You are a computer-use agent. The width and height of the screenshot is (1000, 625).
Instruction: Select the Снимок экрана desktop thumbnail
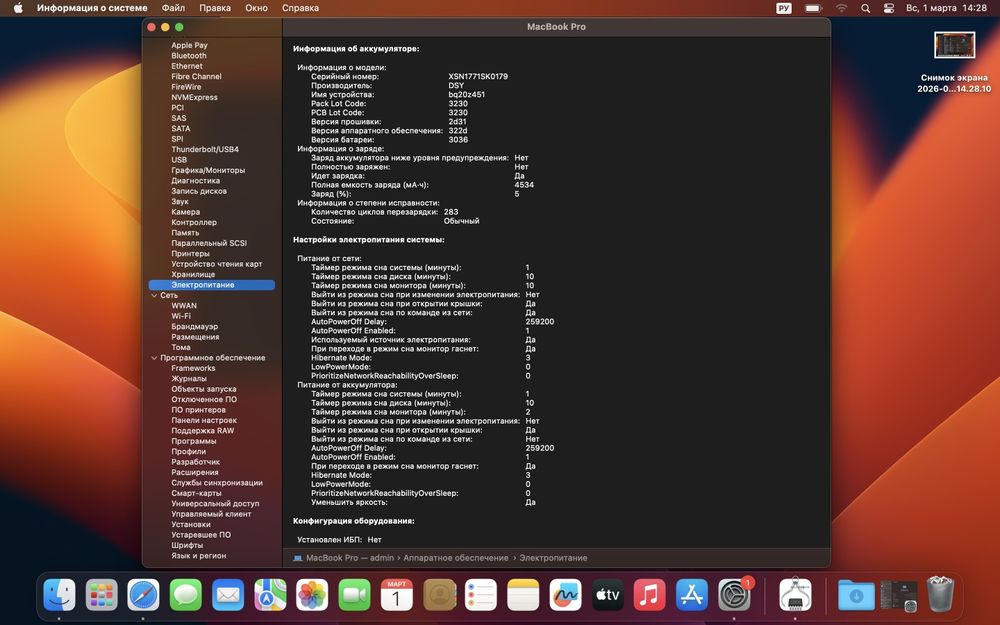954,45
